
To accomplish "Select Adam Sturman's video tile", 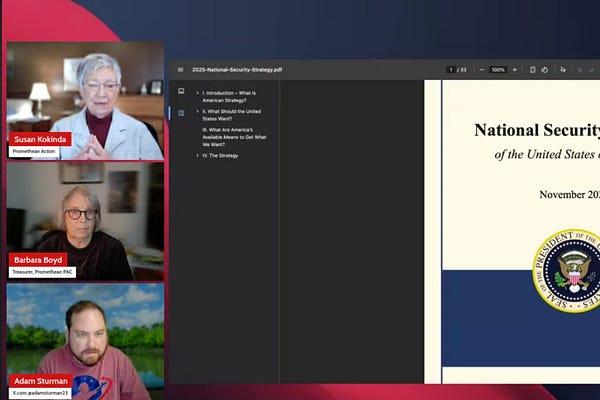I will tap(85, 341).
